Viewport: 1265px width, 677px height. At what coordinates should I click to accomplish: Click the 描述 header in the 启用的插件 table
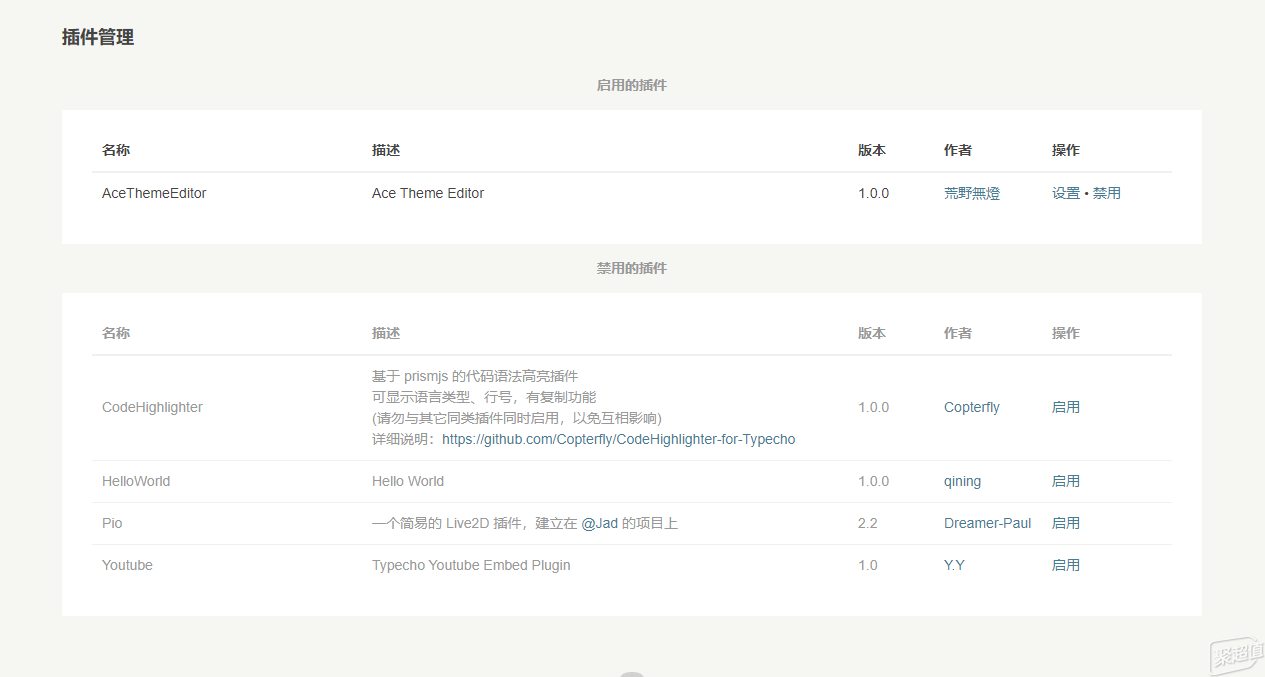(386, 150)
